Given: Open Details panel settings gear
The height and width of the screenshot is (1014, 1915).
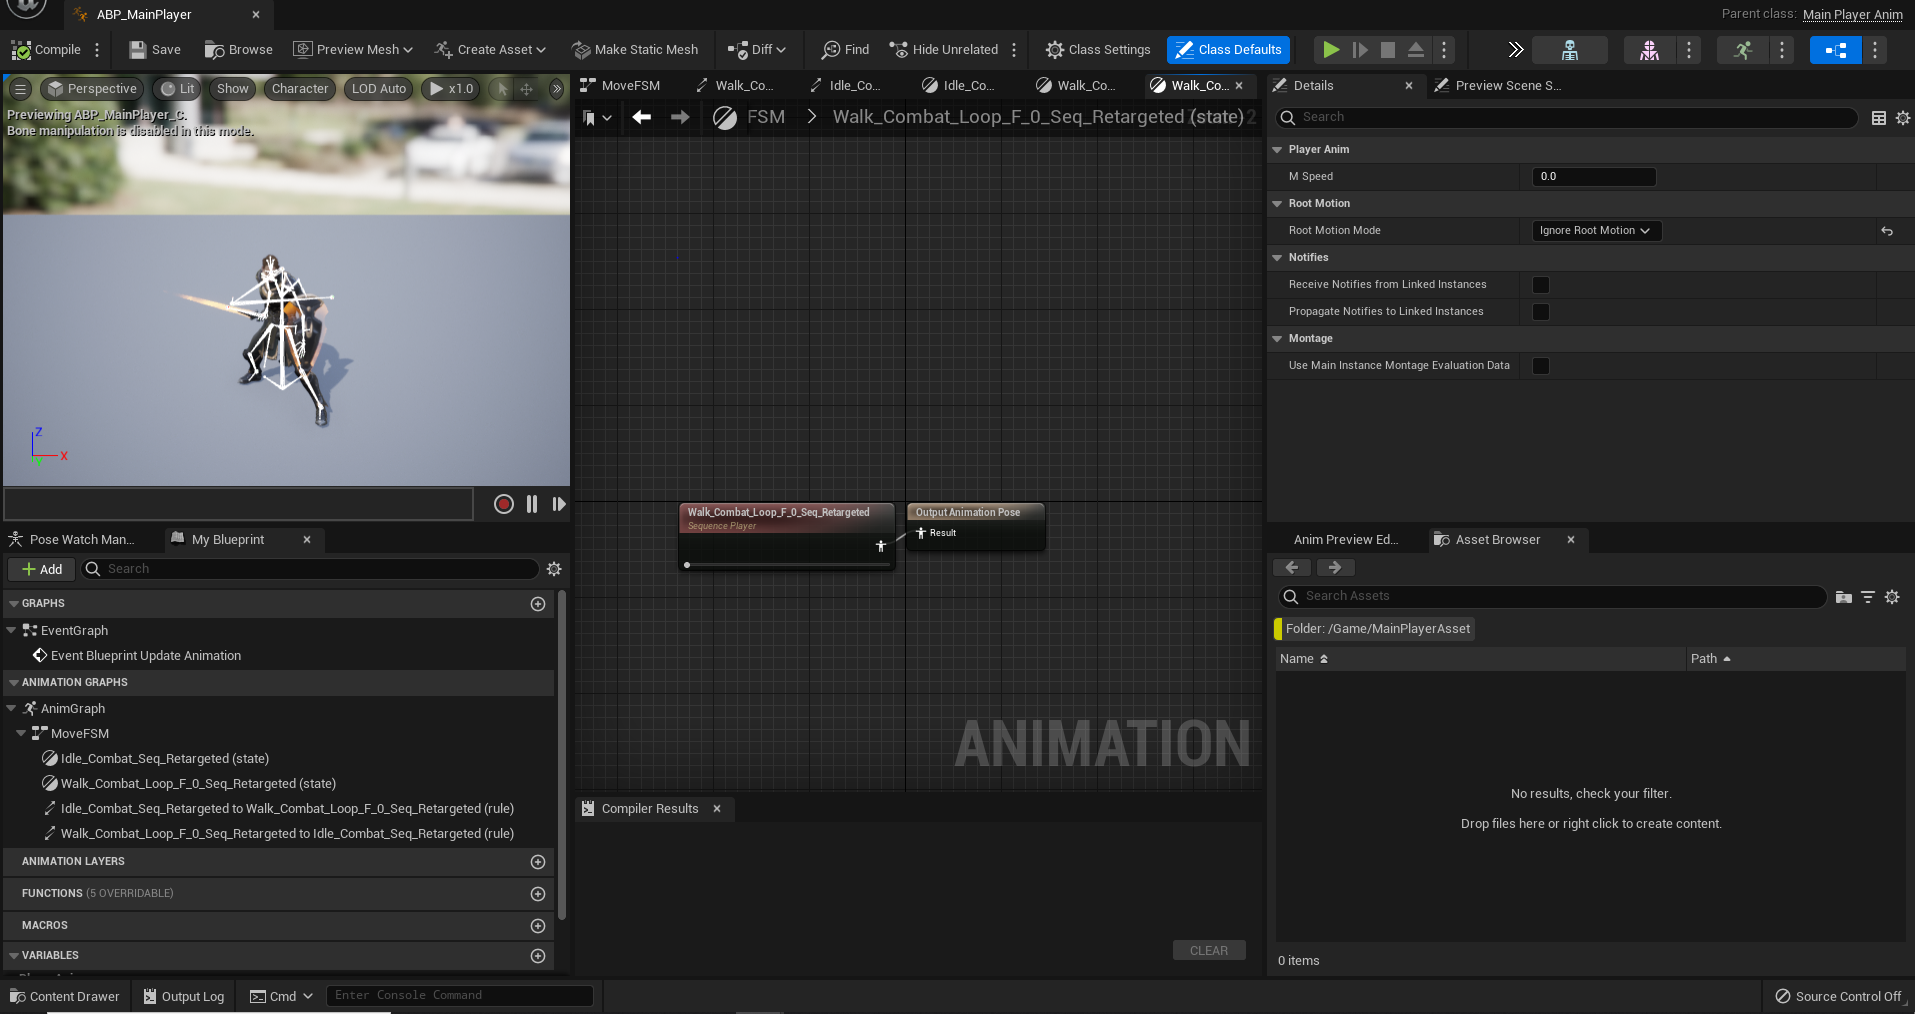Looking at the screenshot, I should click(x=1903, y=118).
